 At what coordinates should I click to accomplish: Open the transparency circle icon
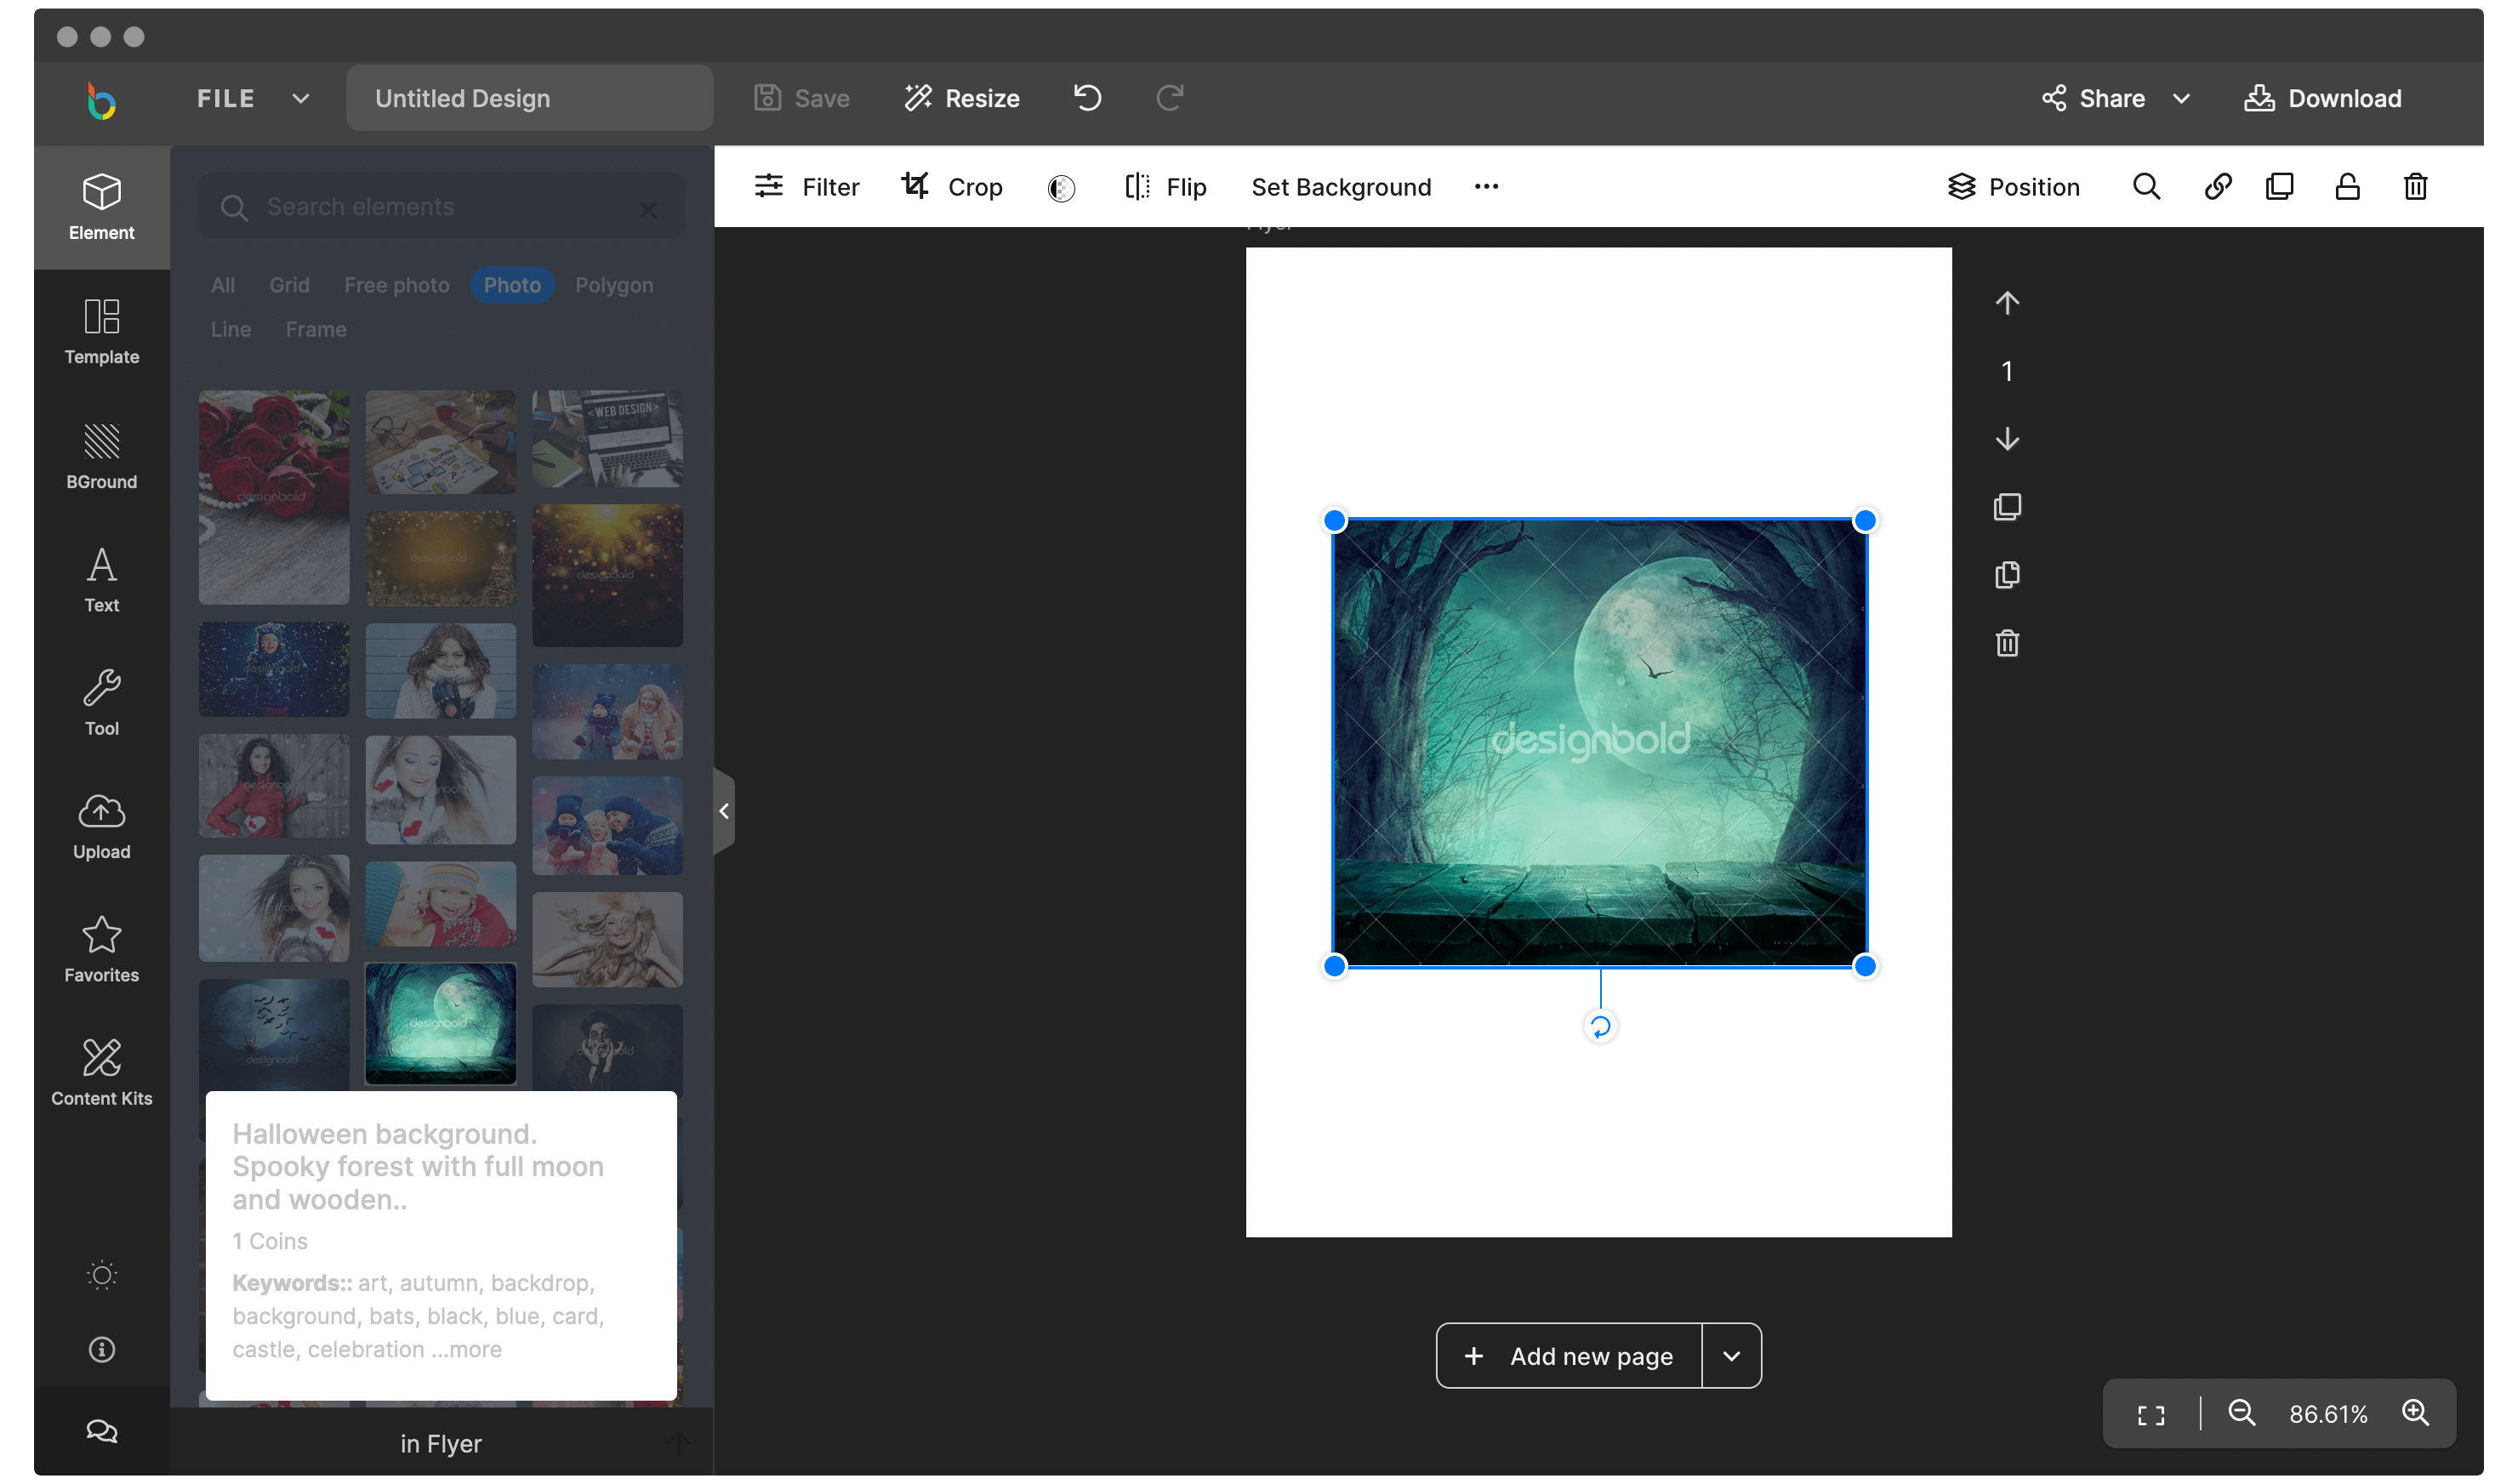tap(1061, 188)
